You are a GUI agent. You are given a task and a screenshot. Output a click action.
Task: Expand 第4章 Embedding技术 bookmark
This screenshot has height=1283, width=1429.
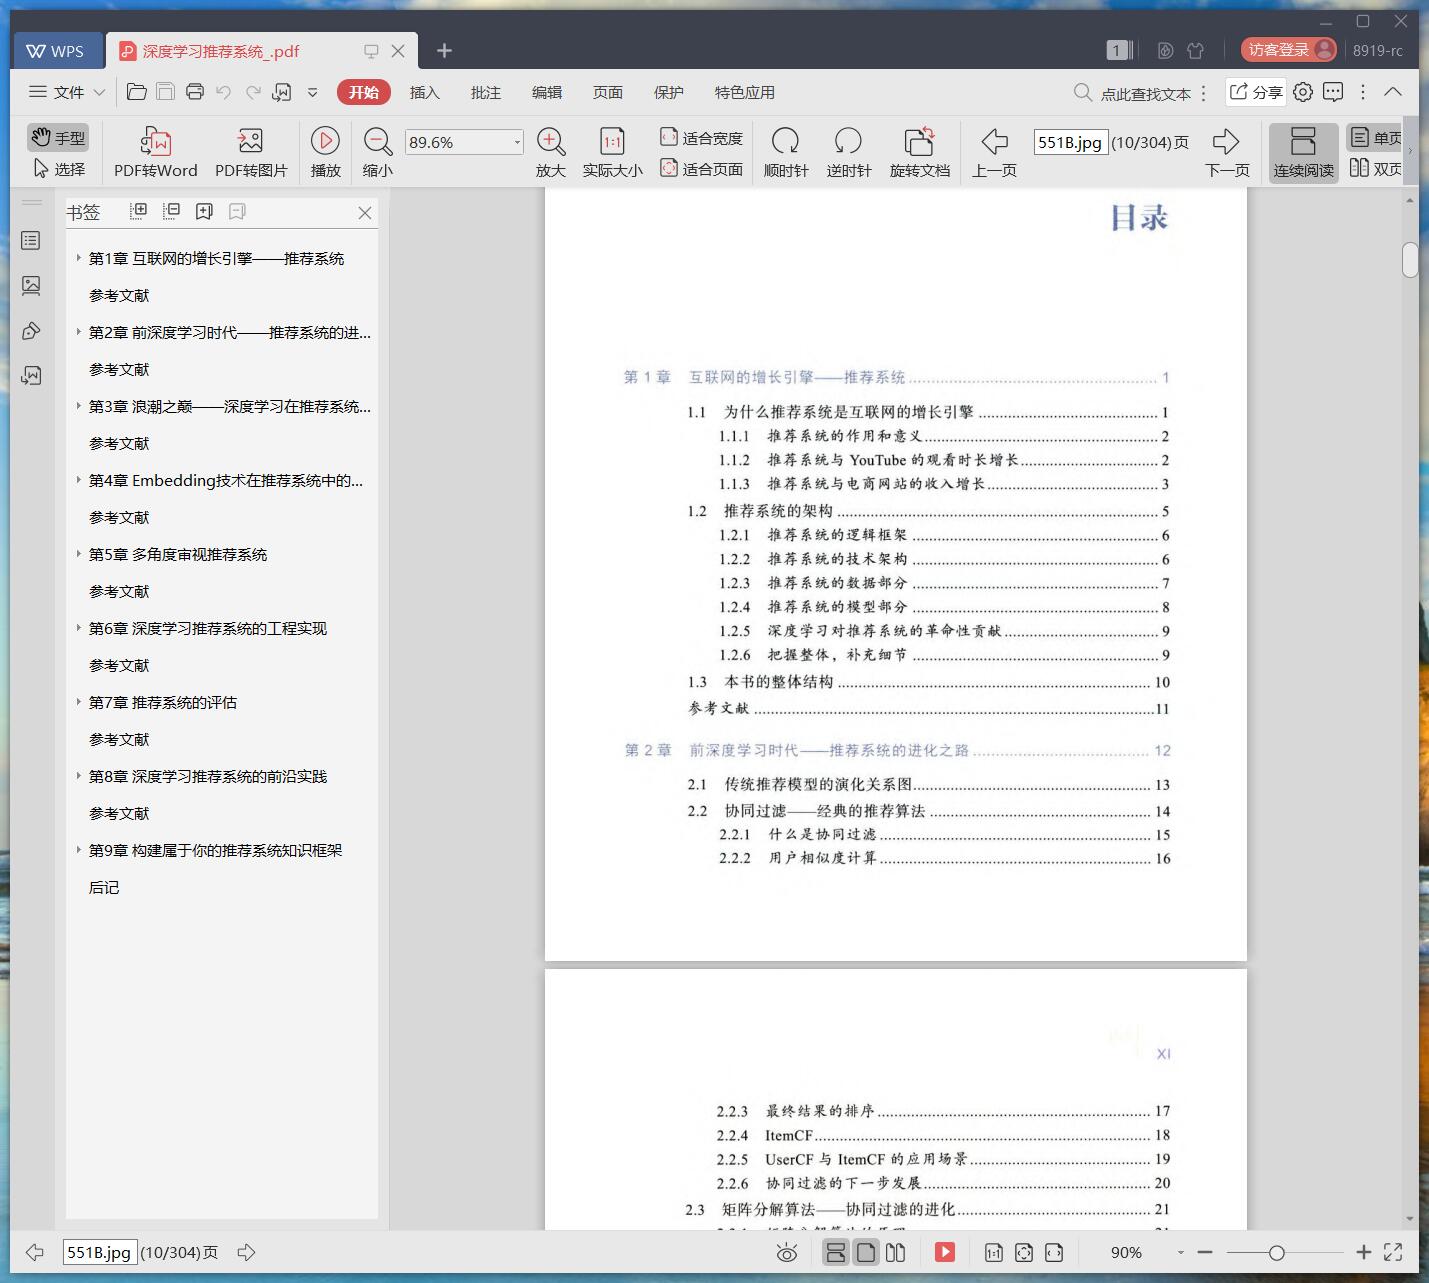pos(79,480)
